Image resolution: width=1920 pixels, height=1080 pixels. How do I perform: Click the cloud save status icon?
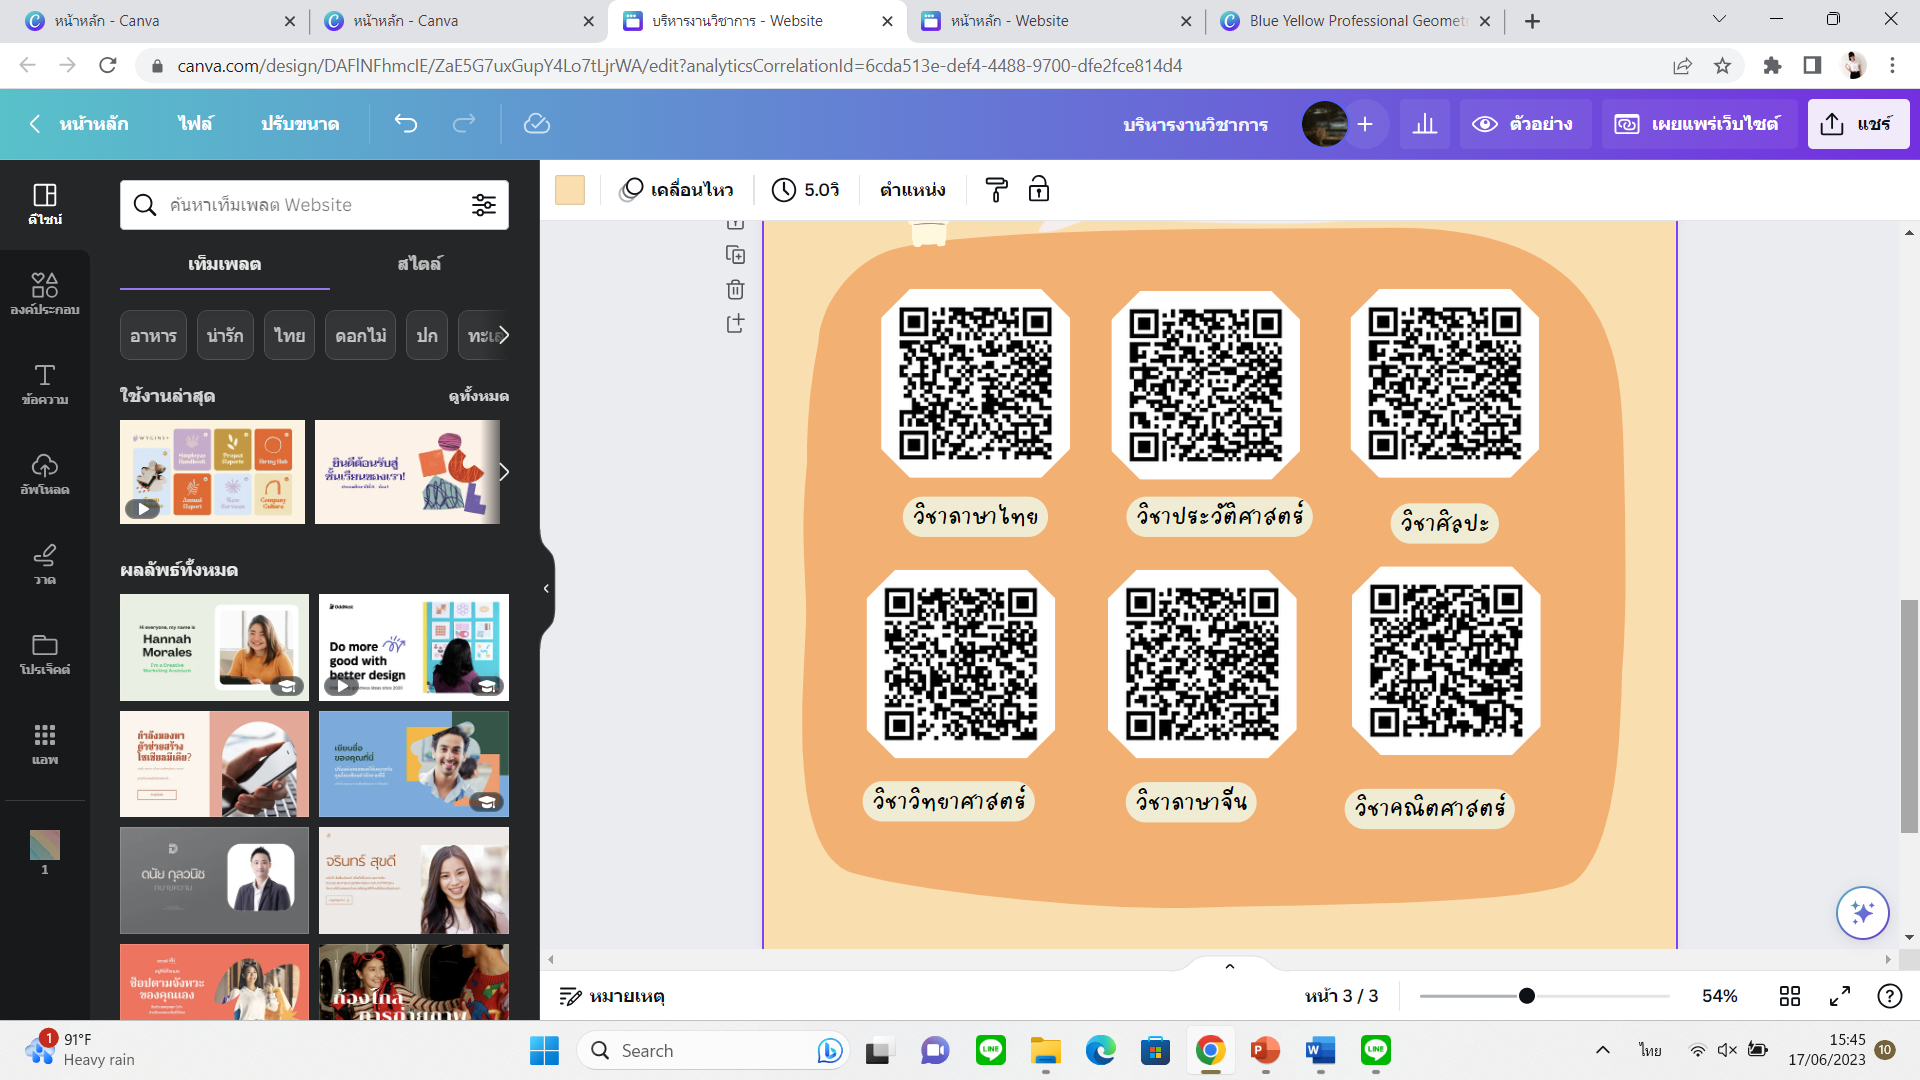click(537, 124)
